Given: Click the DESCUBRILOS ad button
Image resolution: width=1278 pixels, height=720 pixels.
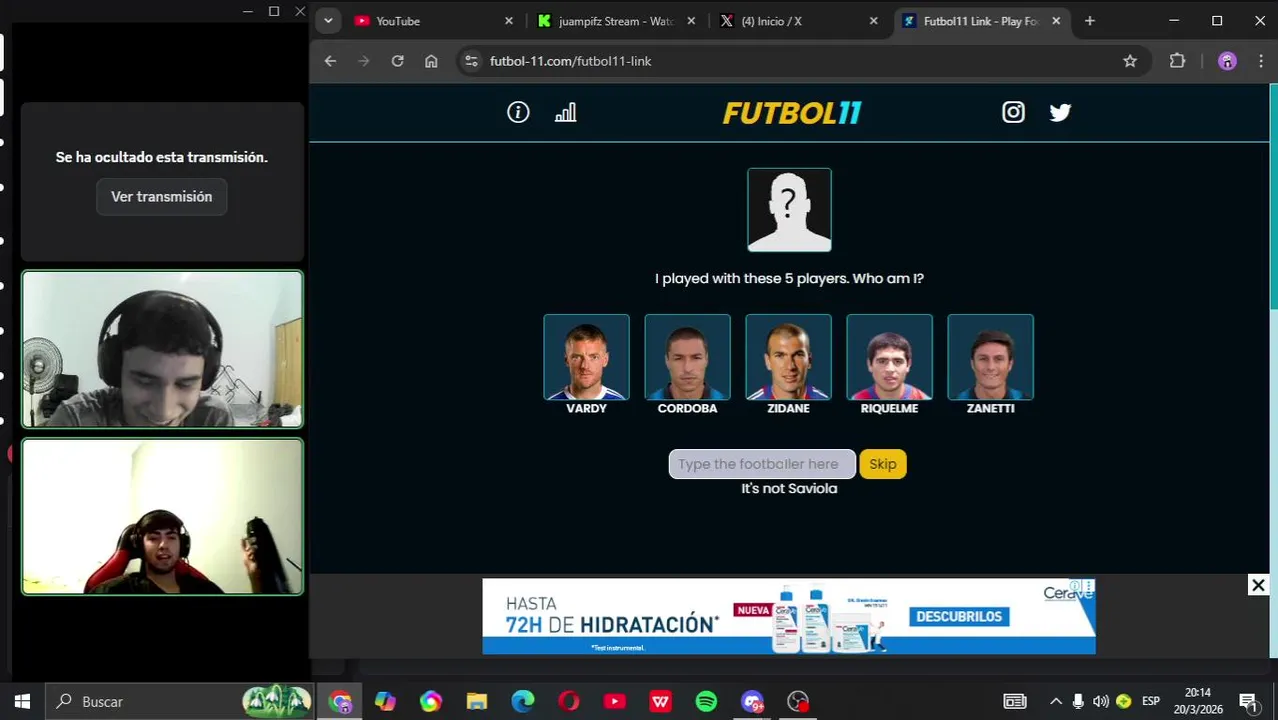Looking at the screenshot, I should [x=958, y=616].
